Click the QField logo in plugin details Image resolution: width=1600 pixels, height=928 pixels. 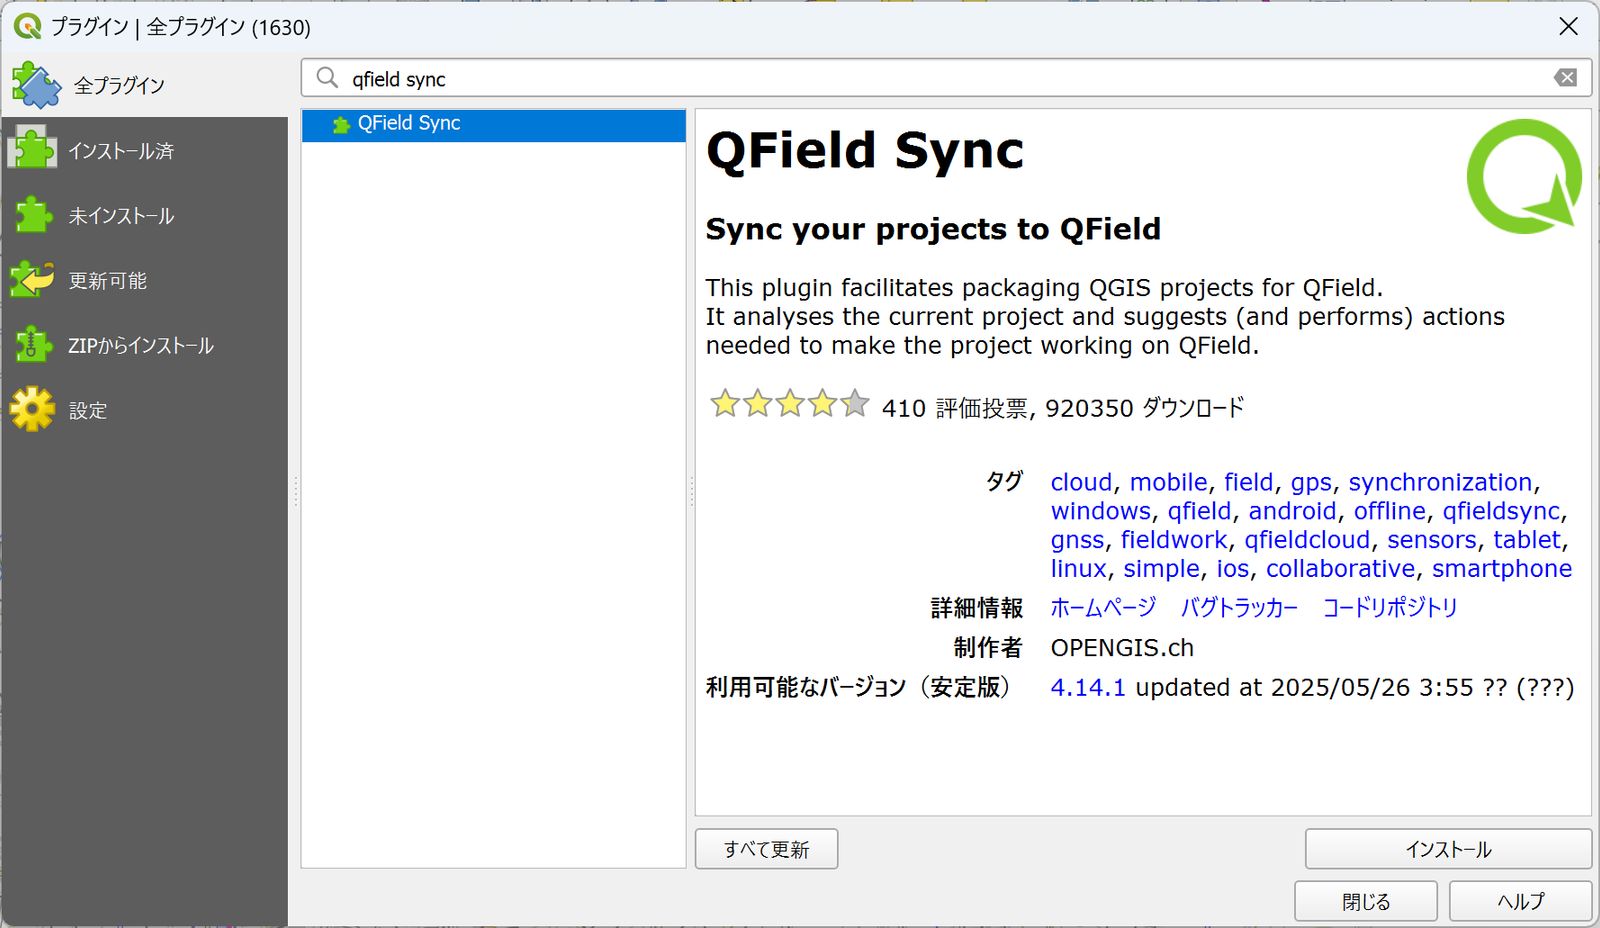(1523, 176)
